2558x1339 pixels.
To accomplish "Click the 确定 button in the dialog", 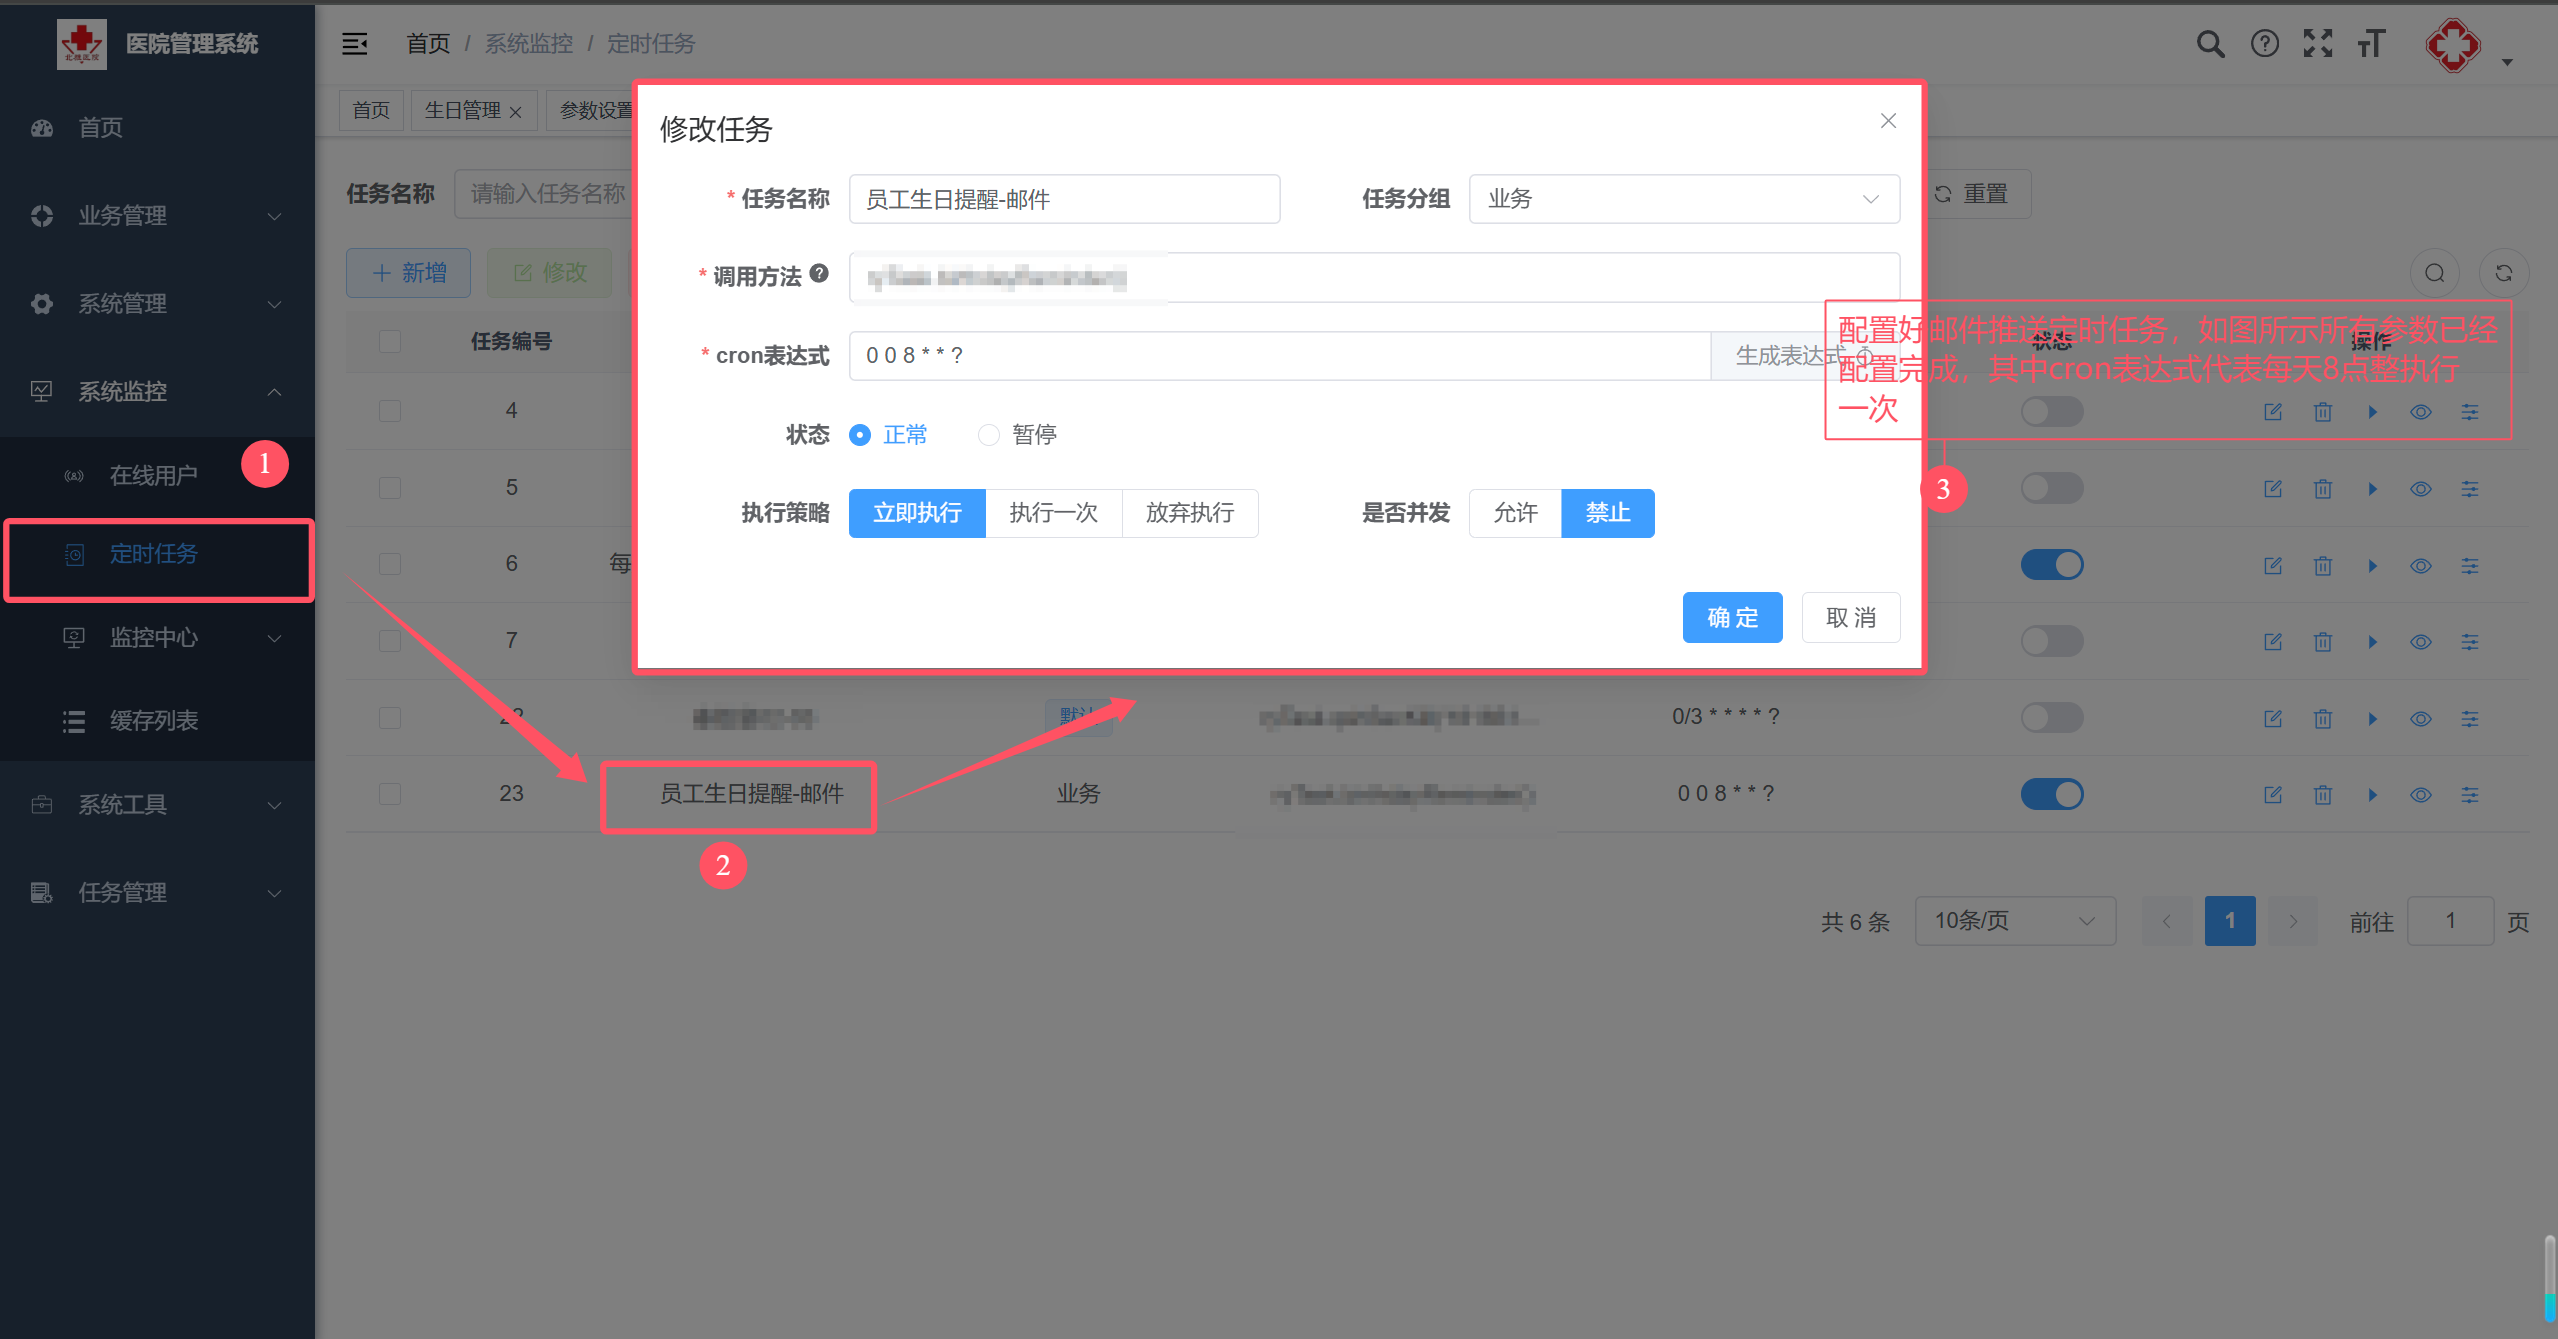I will coord(1731,618).
